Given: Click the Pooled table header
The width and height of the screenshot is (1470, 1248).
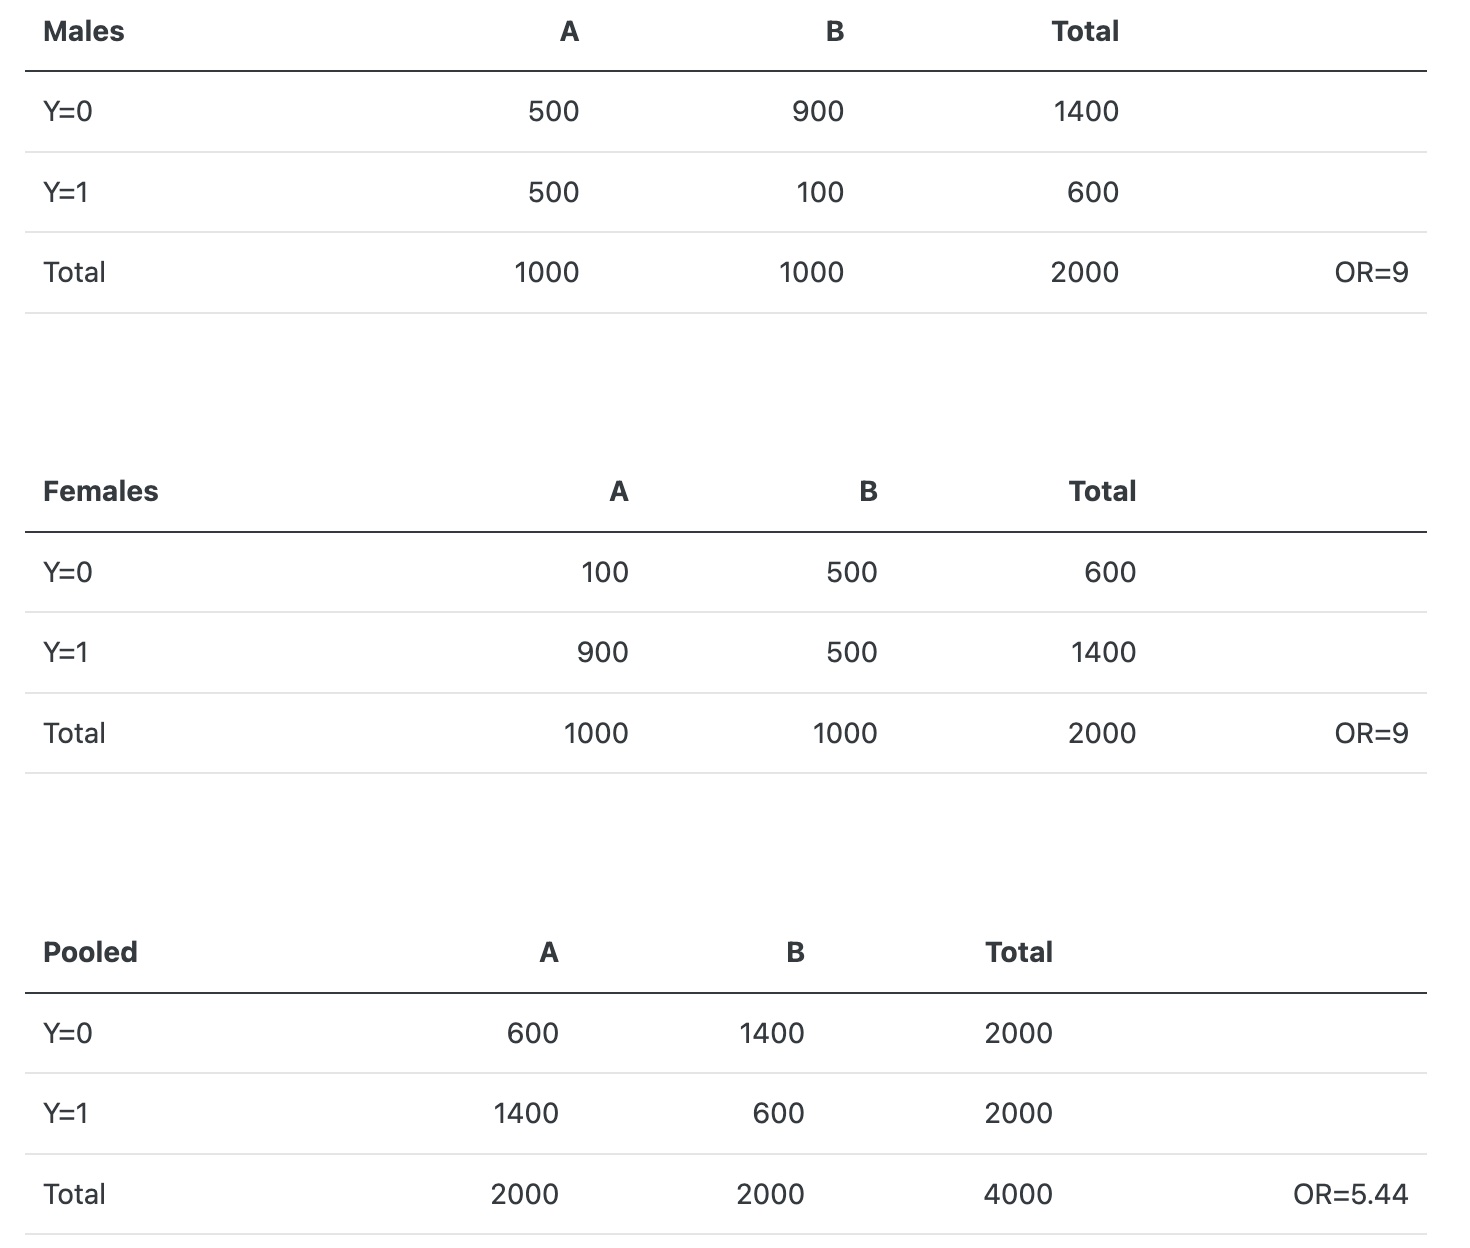Looking at the screenshot, I should coord(90,952).
